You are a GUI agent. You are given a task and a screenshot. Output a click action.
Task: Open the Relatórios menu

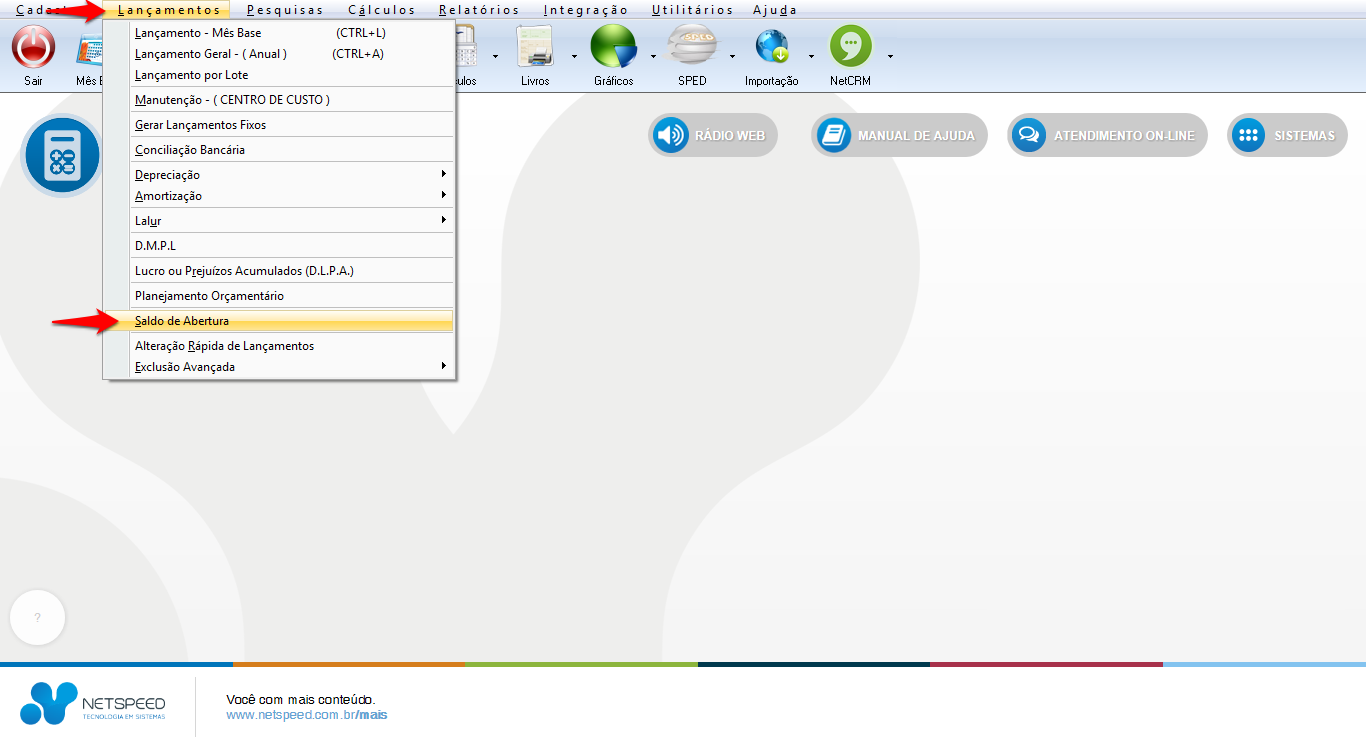(479, 10)
